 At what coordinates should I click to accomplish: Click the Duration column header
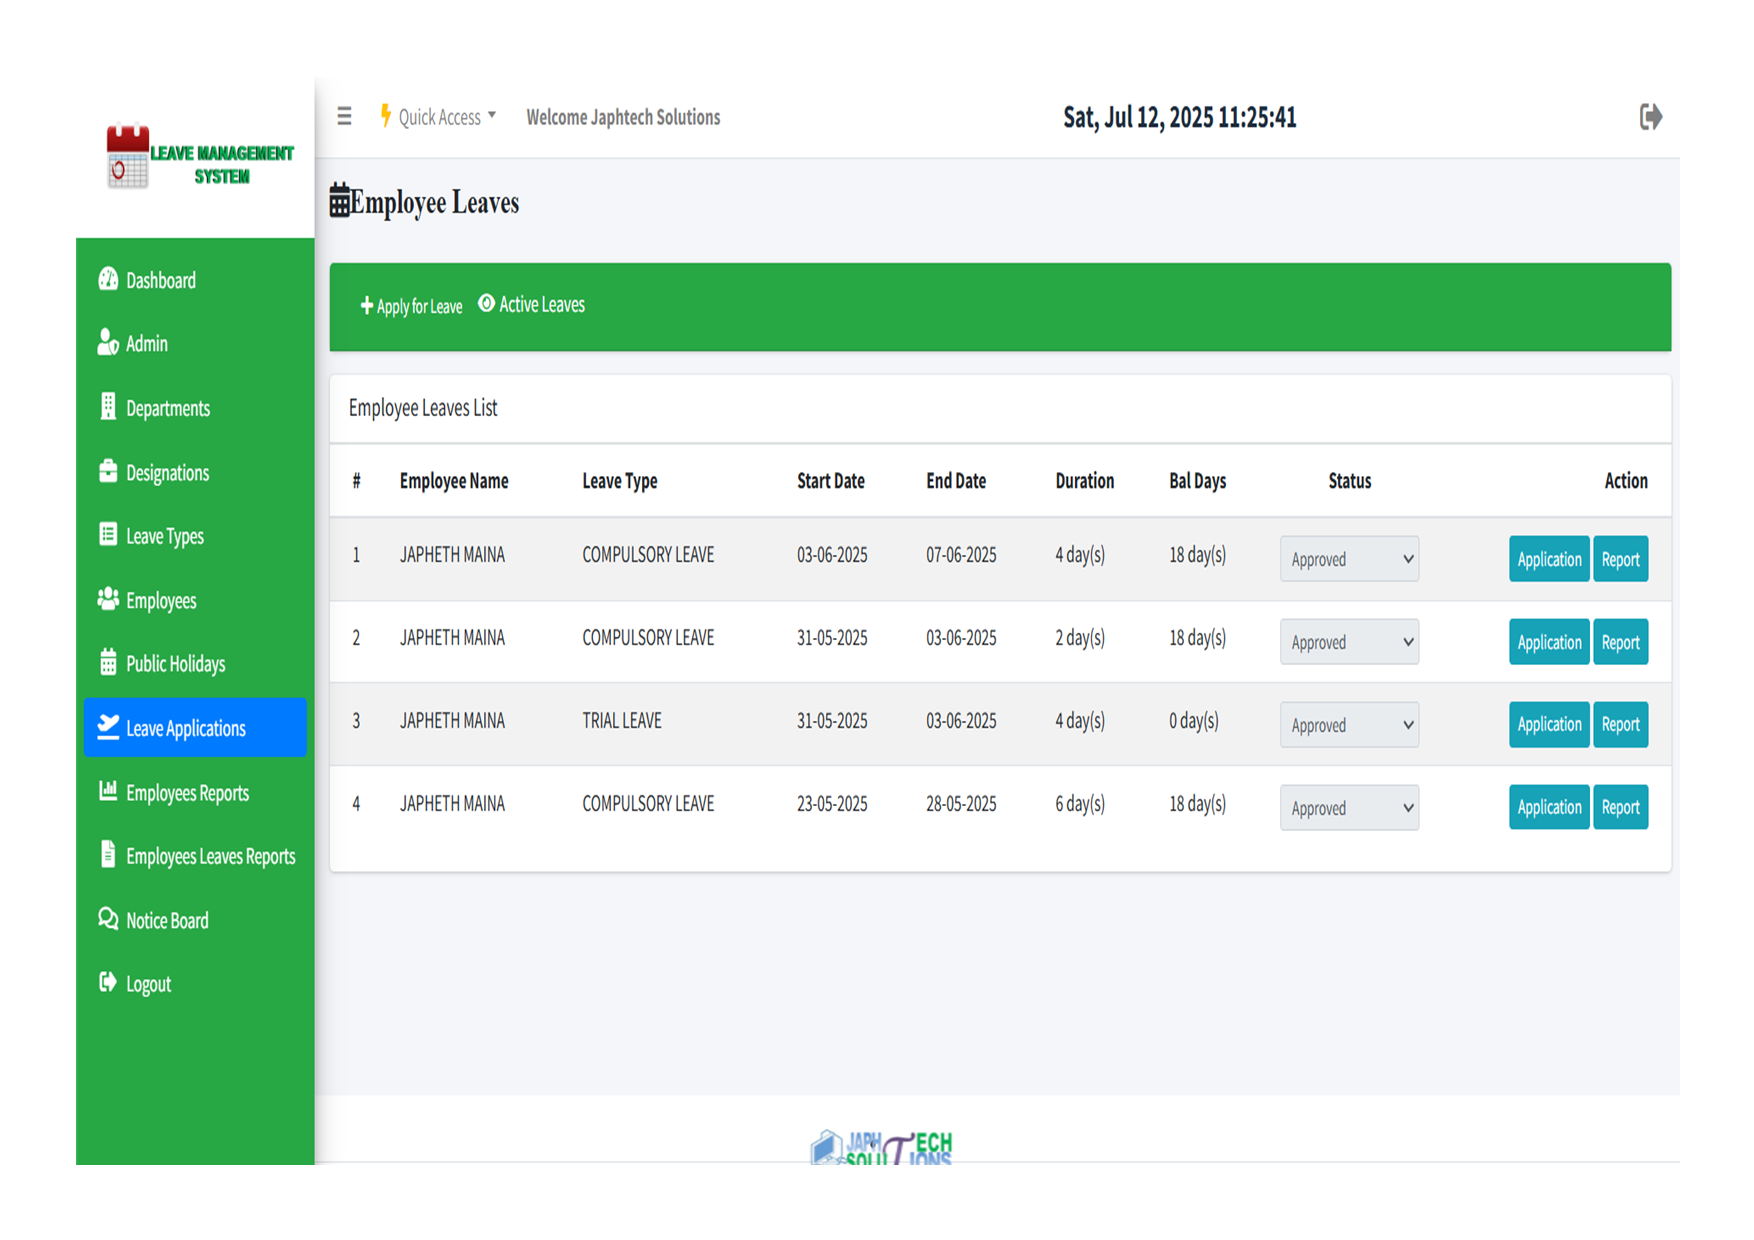pyautogui.click(x=1084, y=481)
